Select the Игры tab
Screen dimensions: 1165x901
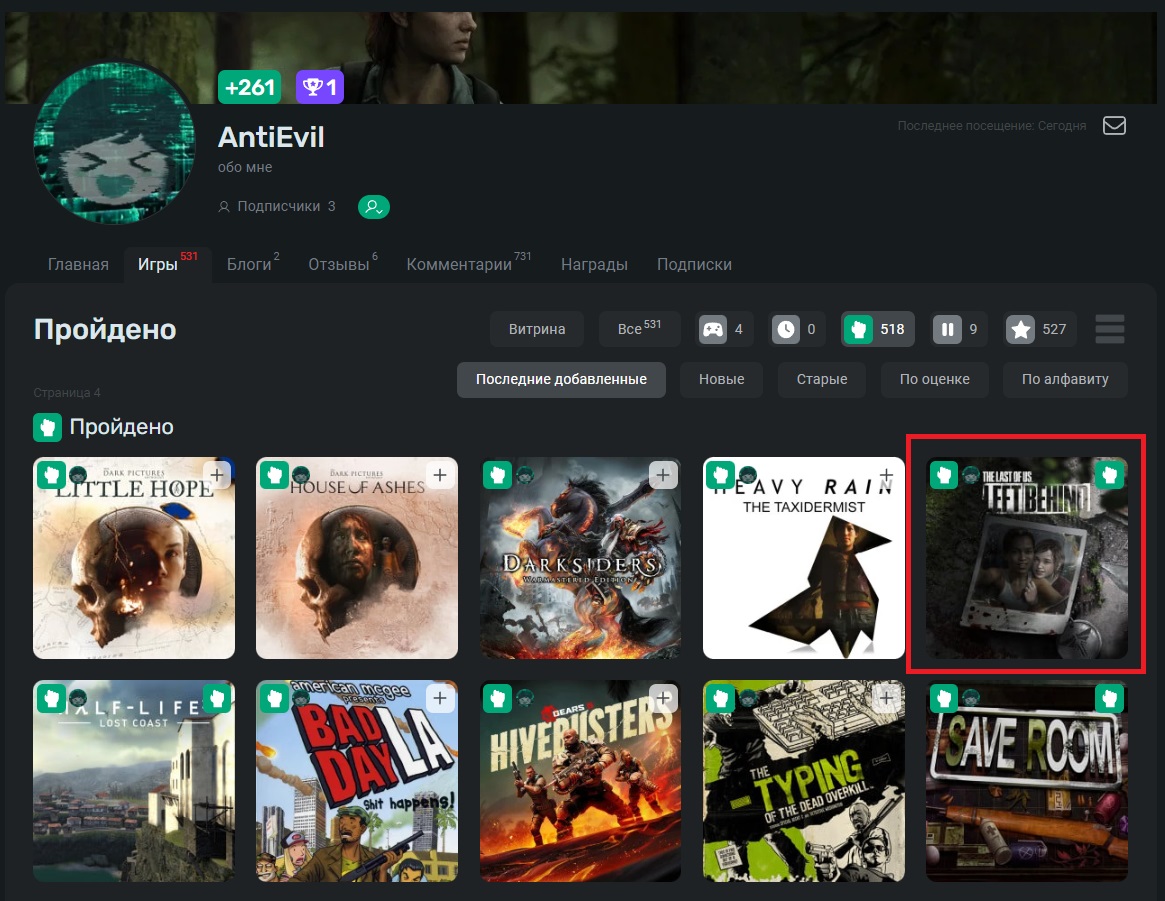pos(167,264)
